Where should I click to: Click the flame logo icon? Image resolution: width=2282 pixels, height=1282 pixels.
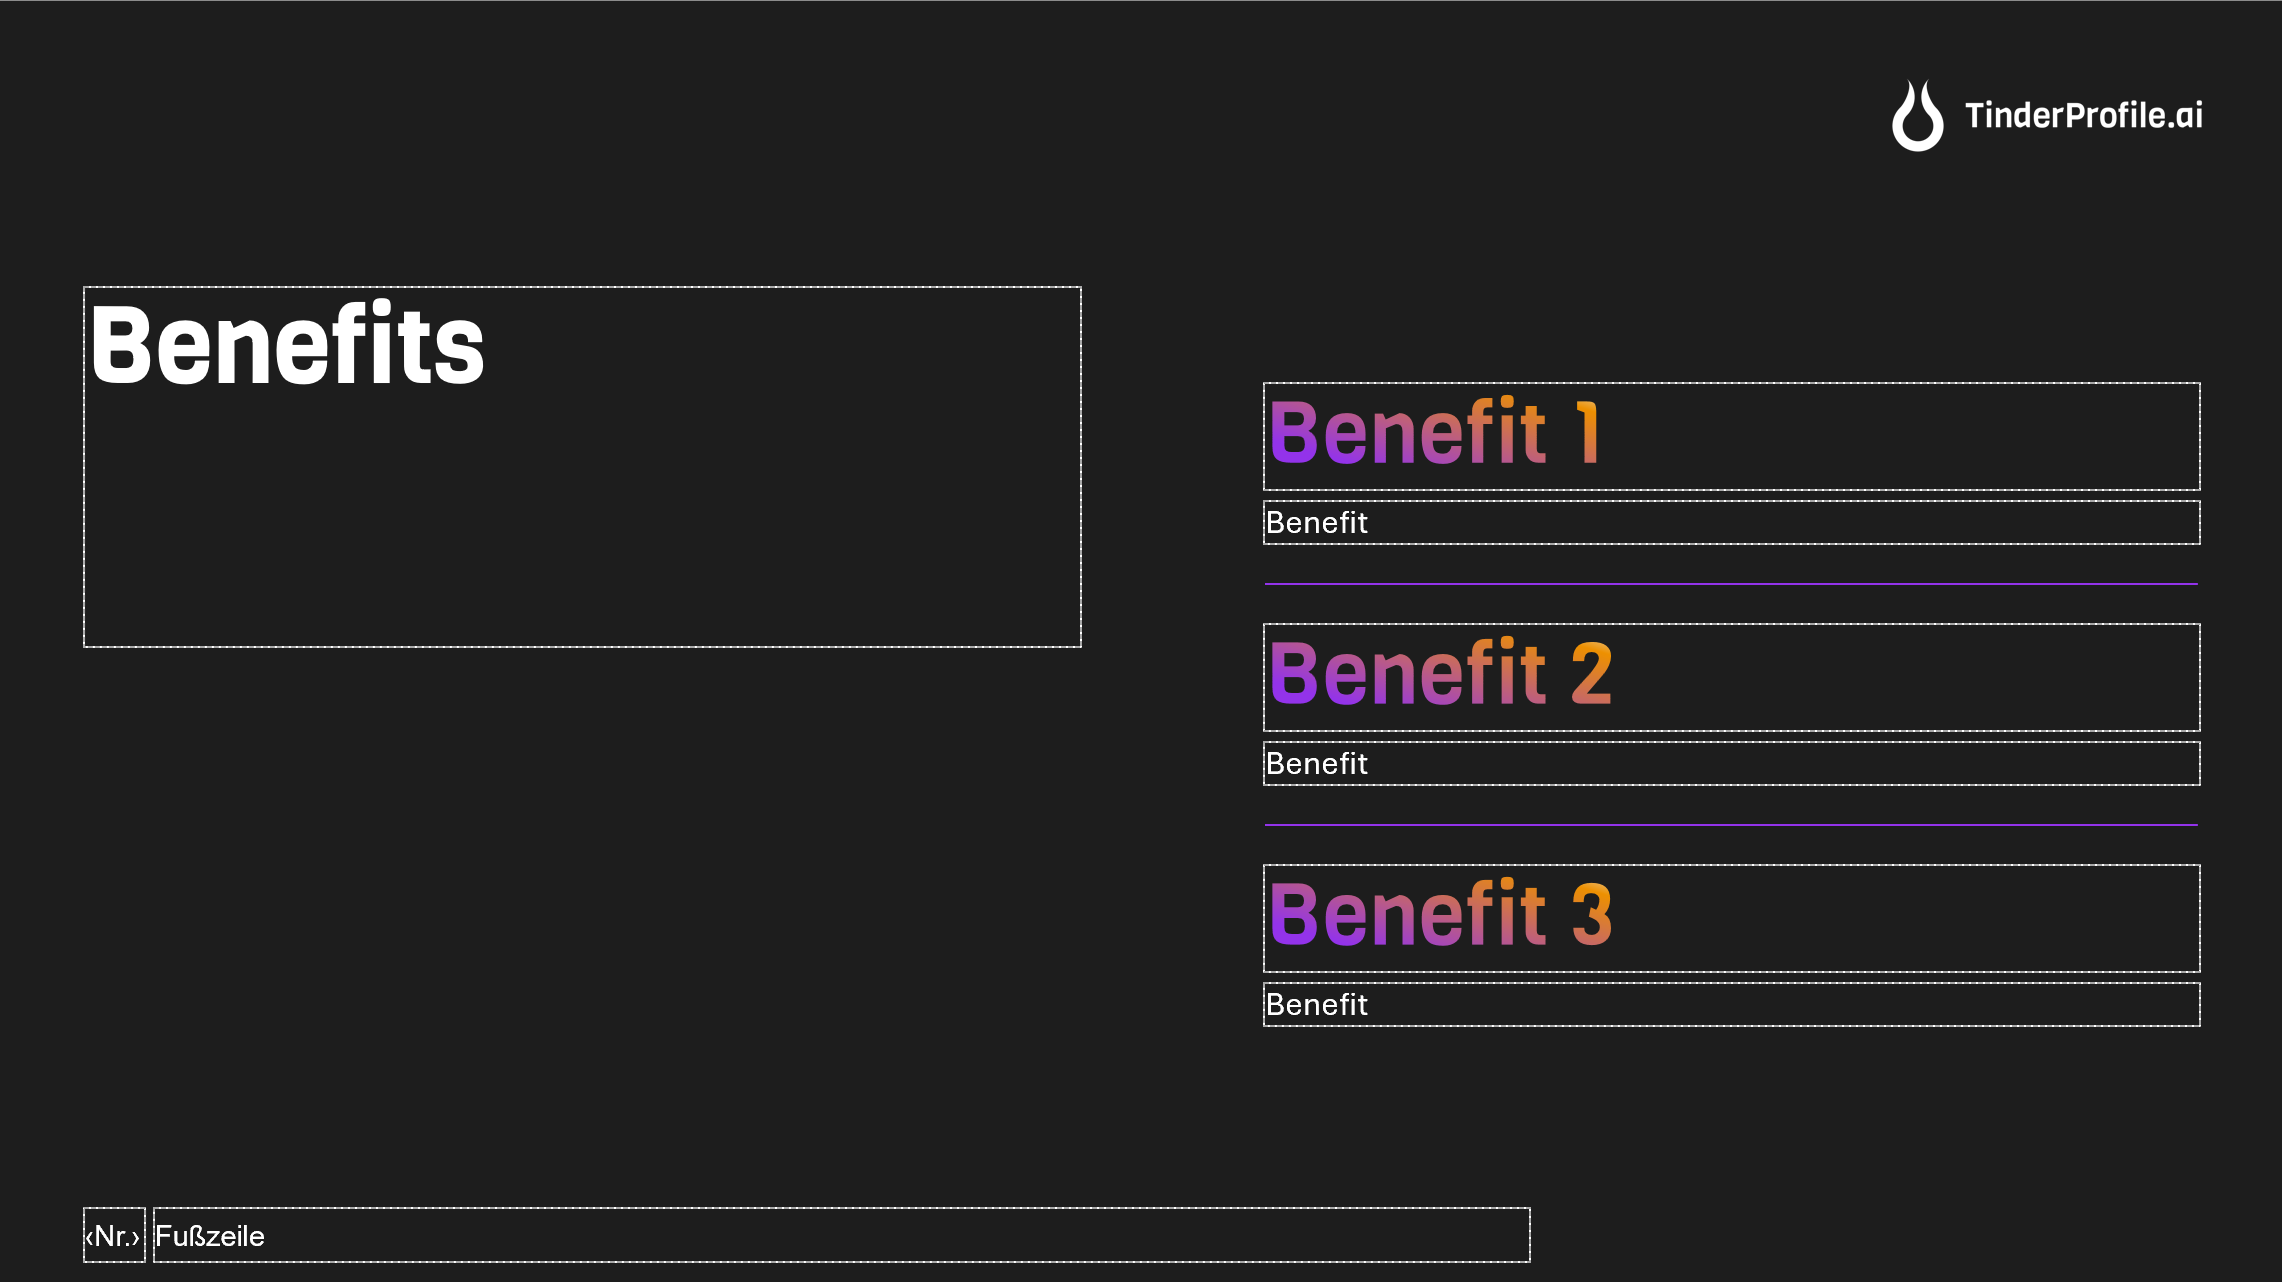[1917, 118]
